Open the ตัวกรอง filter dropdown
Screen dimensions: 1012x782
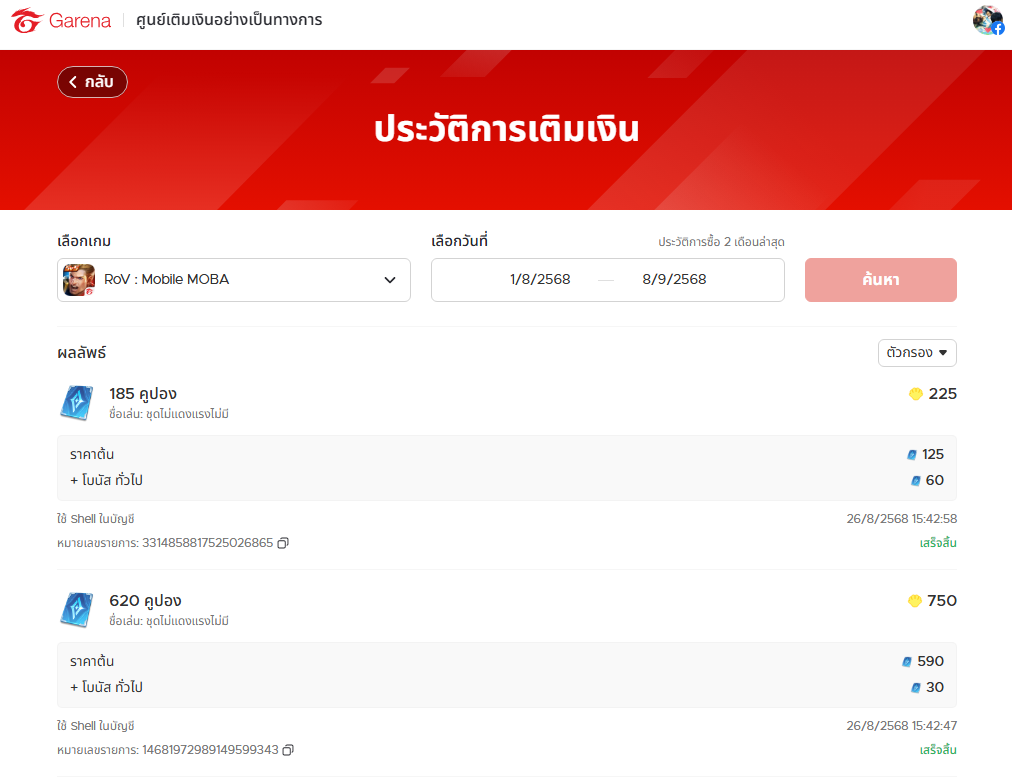pyautogui.click(x=917, y=353)
